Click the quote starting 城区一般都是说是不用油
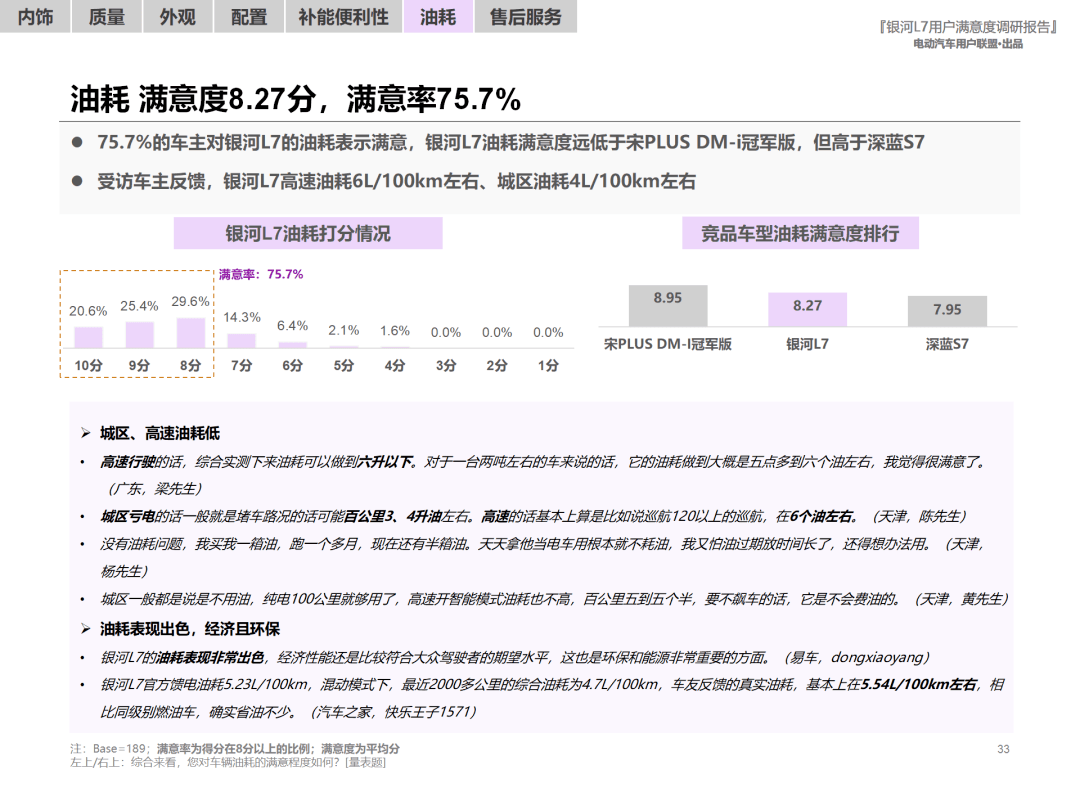Image resolution: width=1080 pixels, height=810 pixels. coord(554,599)
